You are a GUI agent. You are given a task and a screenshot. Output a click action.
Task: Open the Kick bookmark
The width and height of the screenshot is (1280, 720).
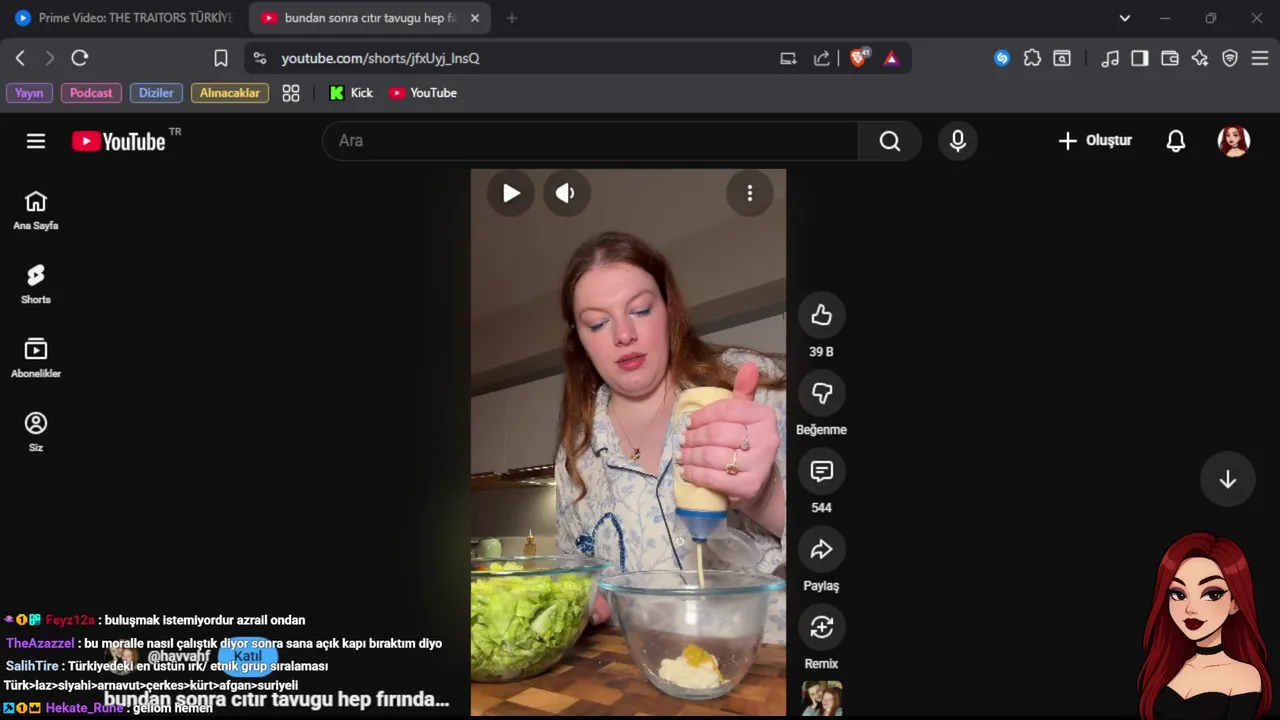click(351, 93)
